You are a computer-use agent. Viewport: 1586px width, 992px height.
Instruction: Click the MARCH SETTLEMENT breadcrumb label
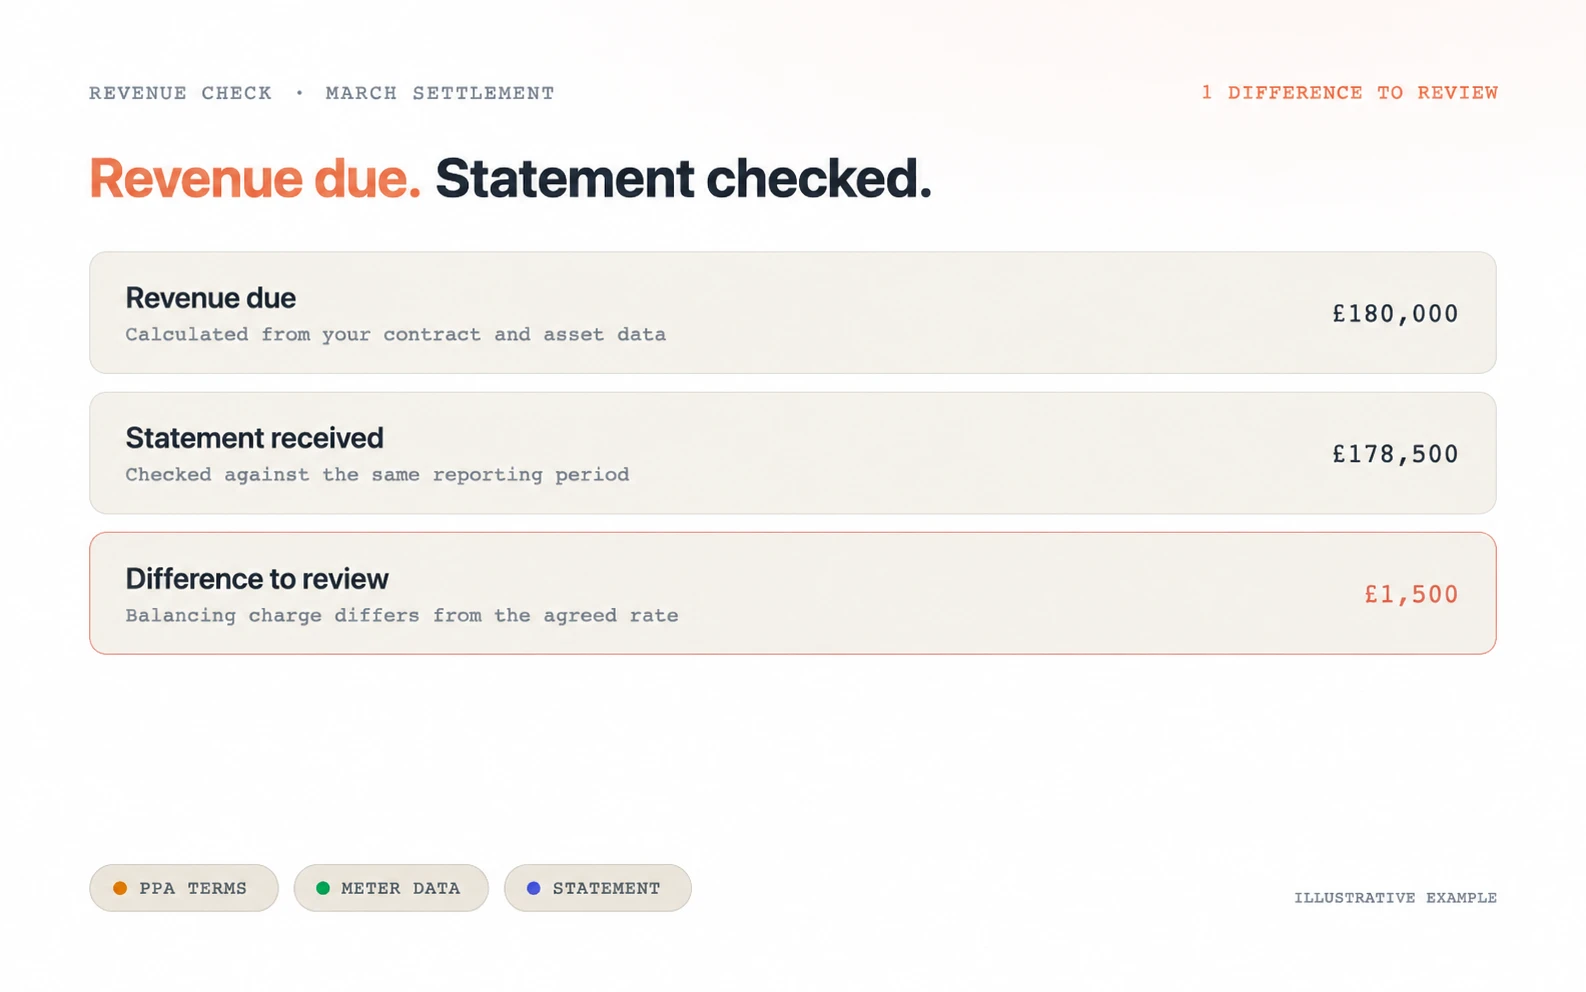tap(440, 93)
